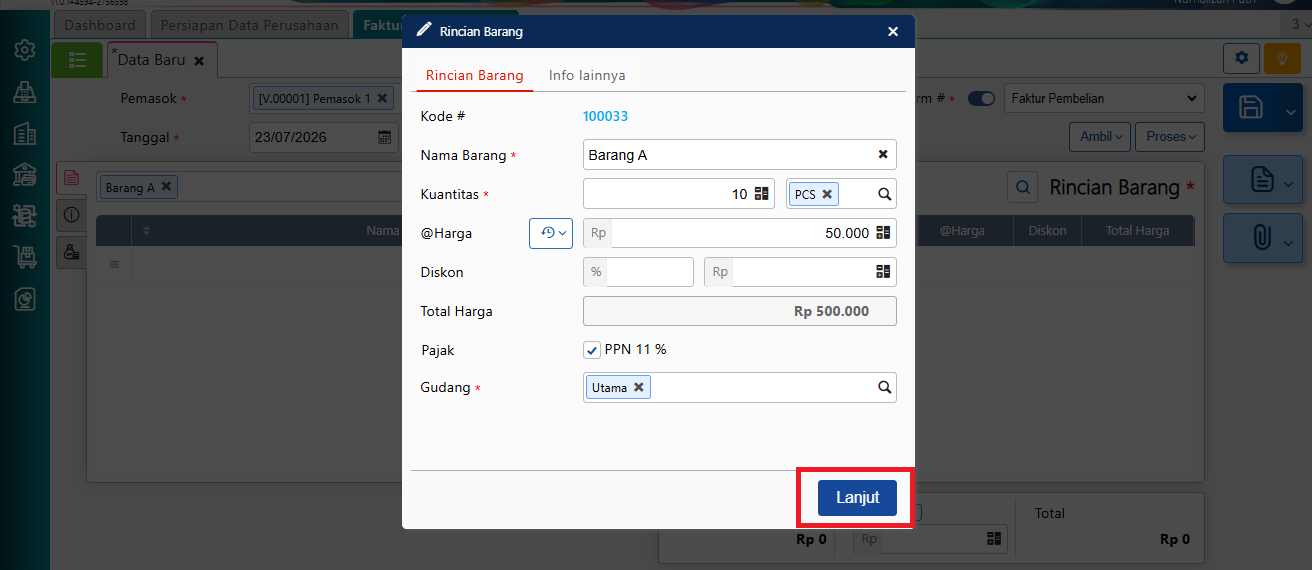Screen dimensions: 1312x570
Task: Remove Barang A tag in background search
Action: pos(166,186)
